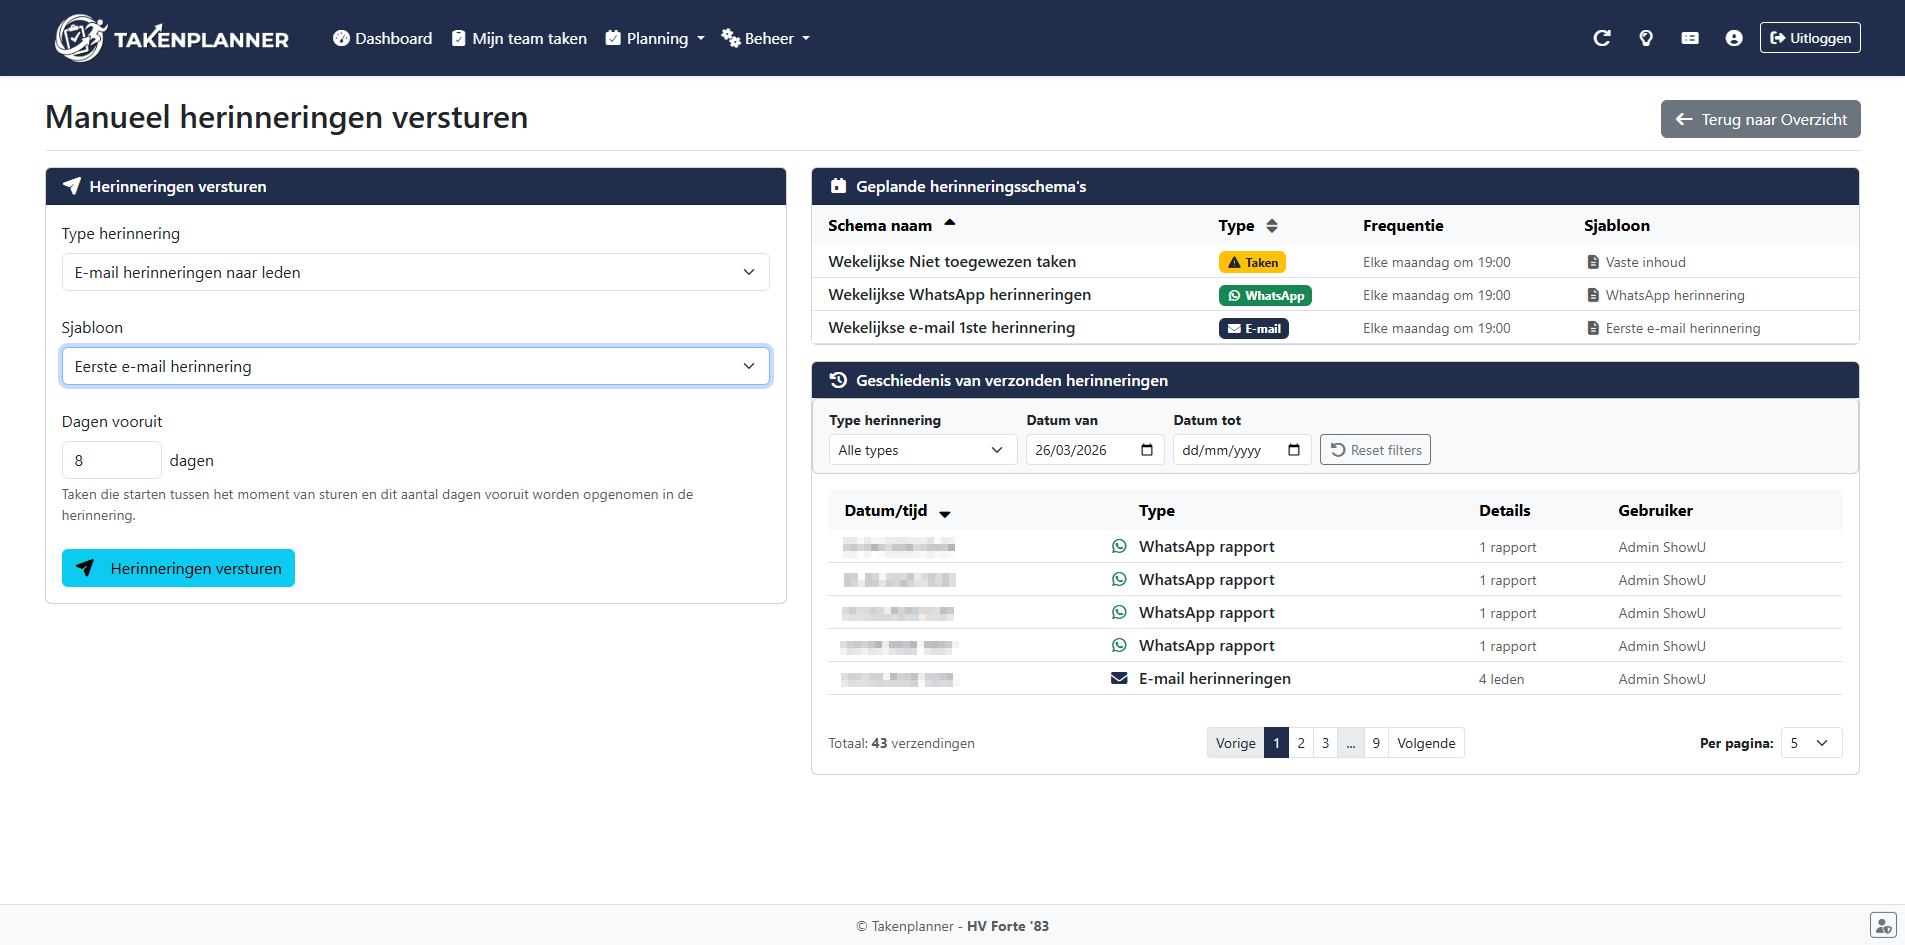This screenshot has height=945, width=1905.
Task: Click the bottom-right corner user icon
Action: [1882, 926]
